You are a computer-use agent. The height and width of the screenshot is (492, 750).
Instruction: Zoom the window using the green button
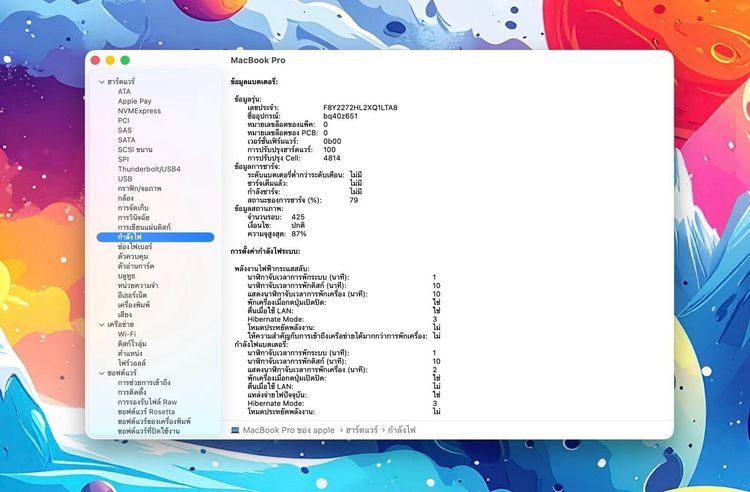coord(125,60)
